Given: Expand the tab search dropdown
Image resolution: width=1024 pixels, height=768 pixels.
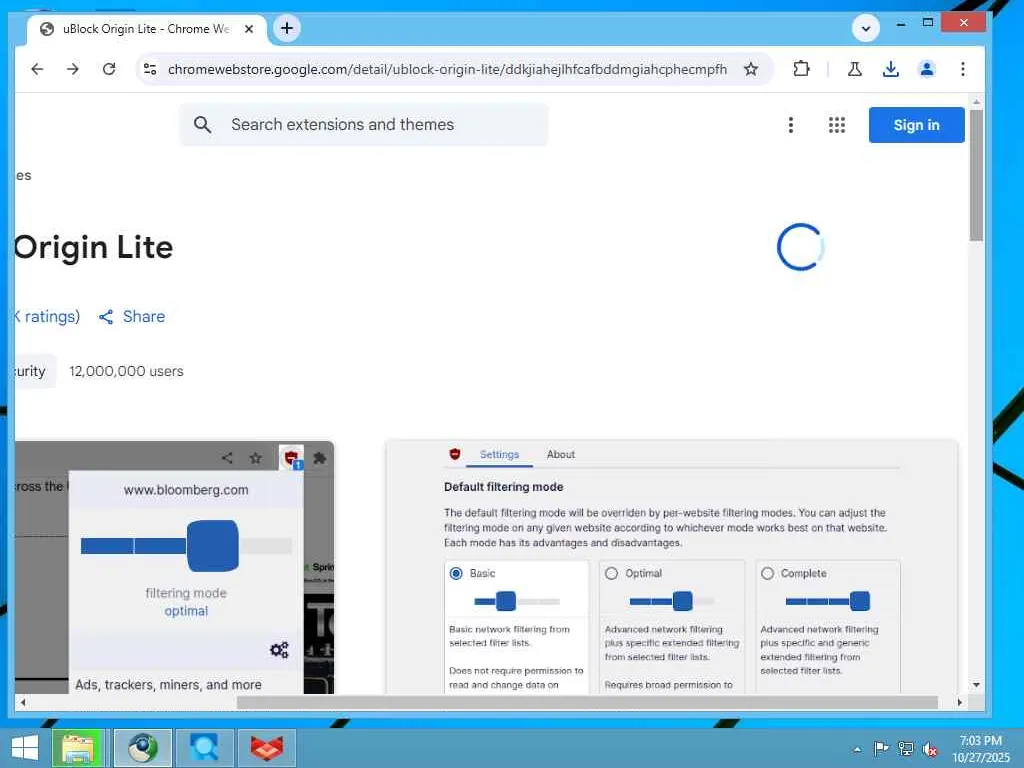Looking at the screenshot, I should [x=866, y=29].
